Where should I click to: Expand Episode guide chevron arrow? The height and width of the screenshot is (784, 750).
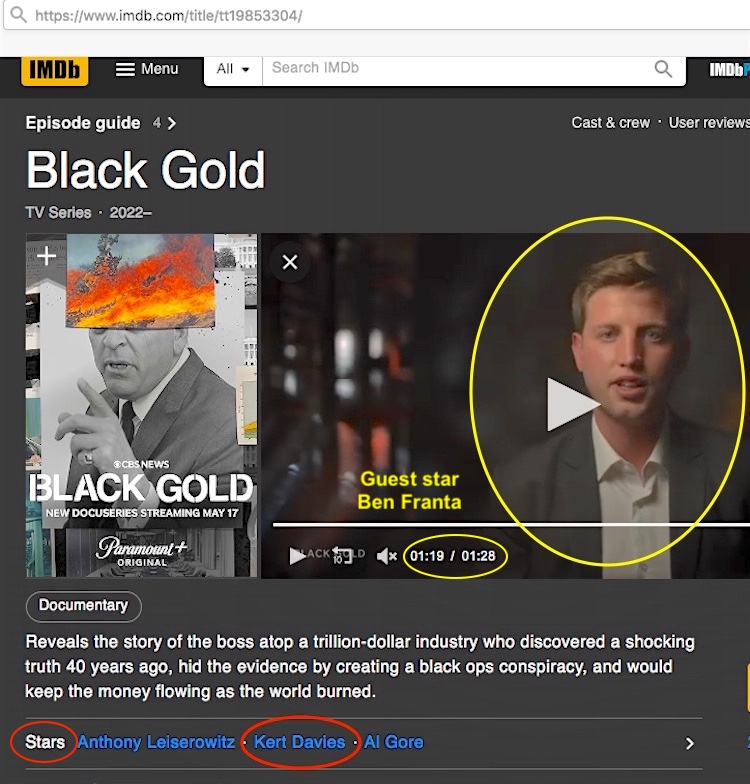click(x=172, y=123)
